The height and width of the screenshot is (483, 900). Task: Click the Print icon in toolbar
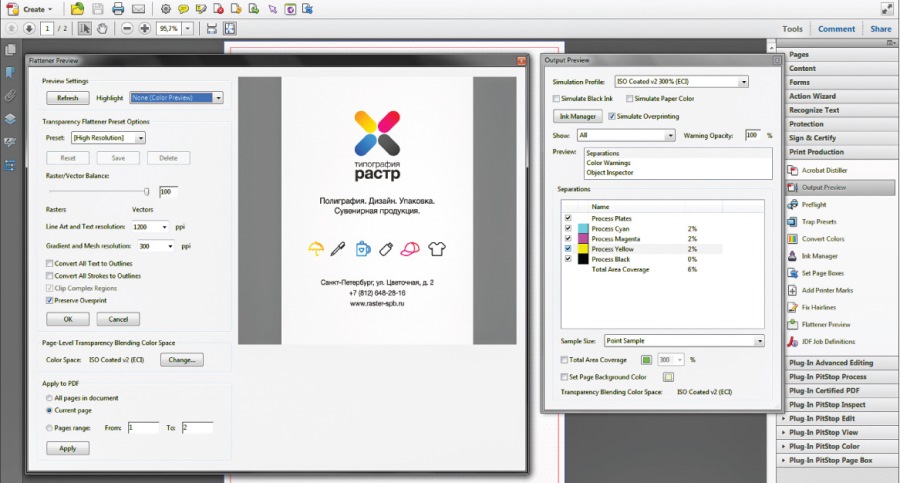[x=118, y=8]
